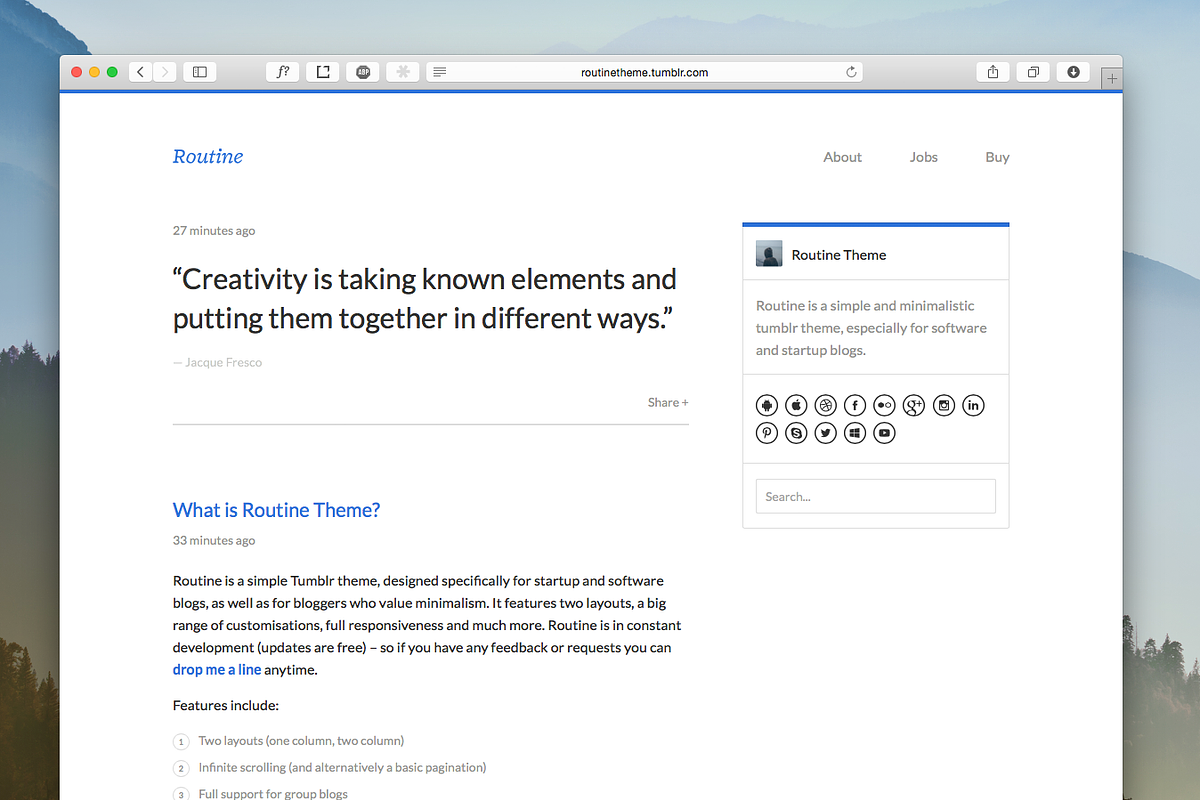
Task: Go back with Safari's back arrow
Action: (141, 72)
